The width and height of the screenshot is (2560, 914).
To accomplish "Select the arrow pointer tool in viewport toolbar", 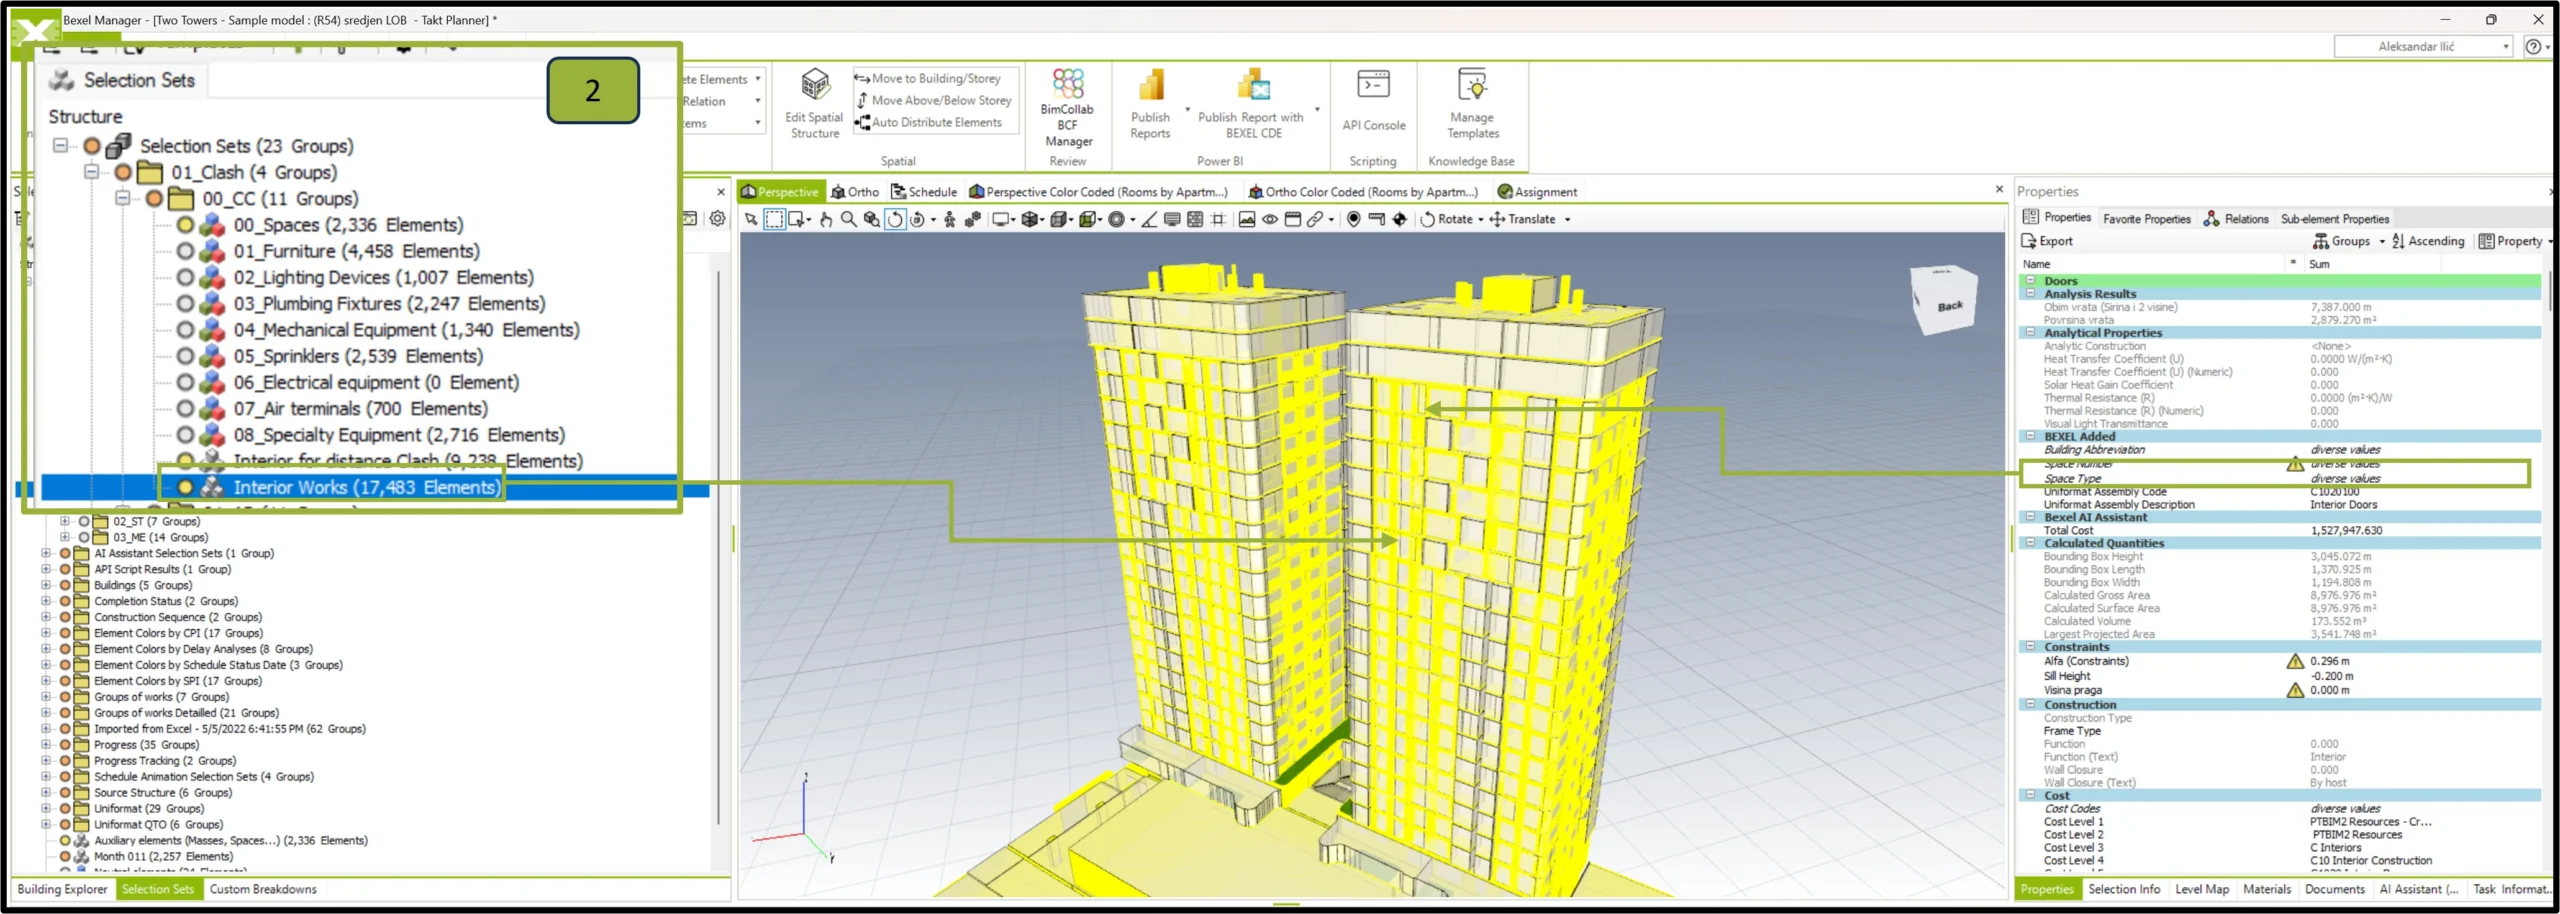I will [751, 219].
